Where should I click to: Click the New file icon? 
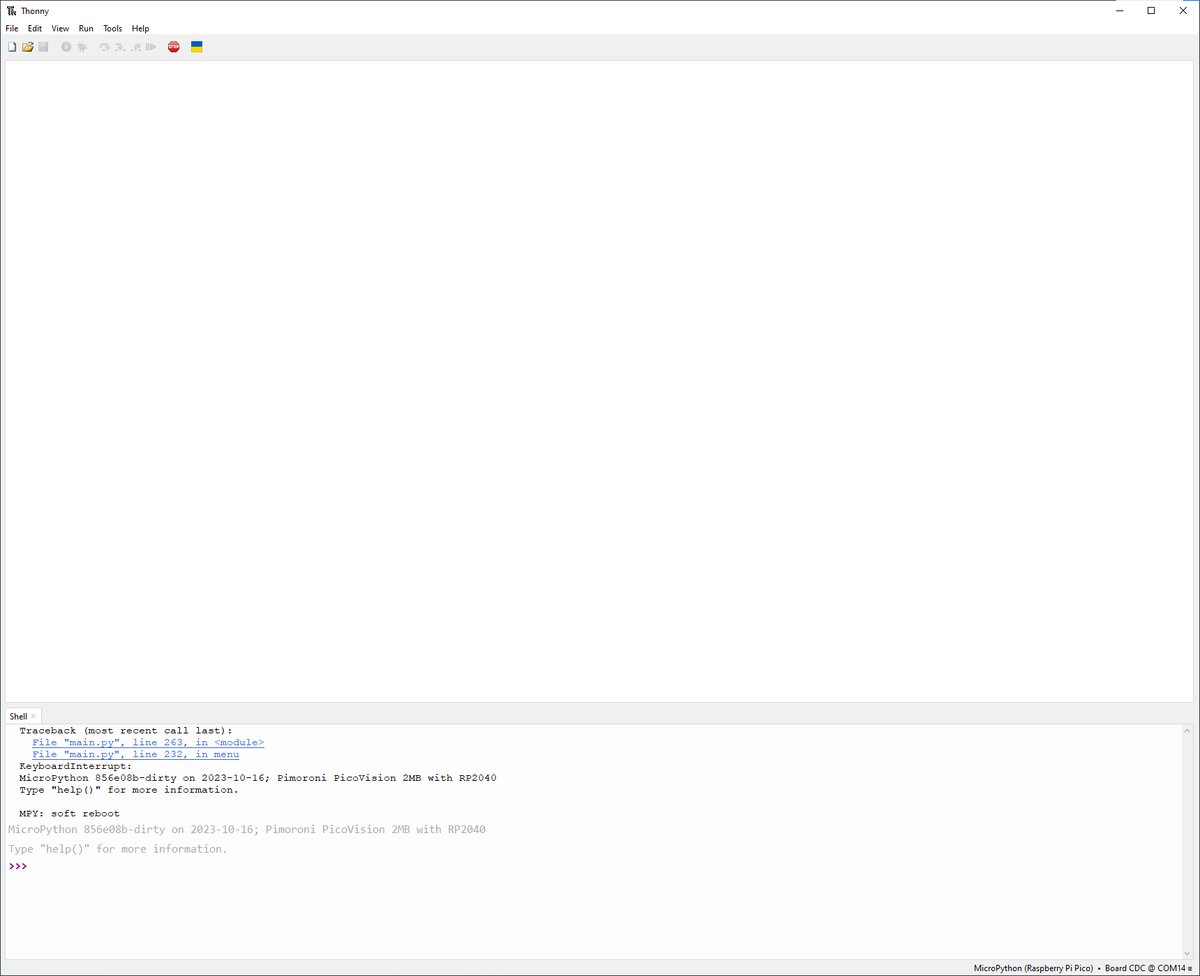12,47
